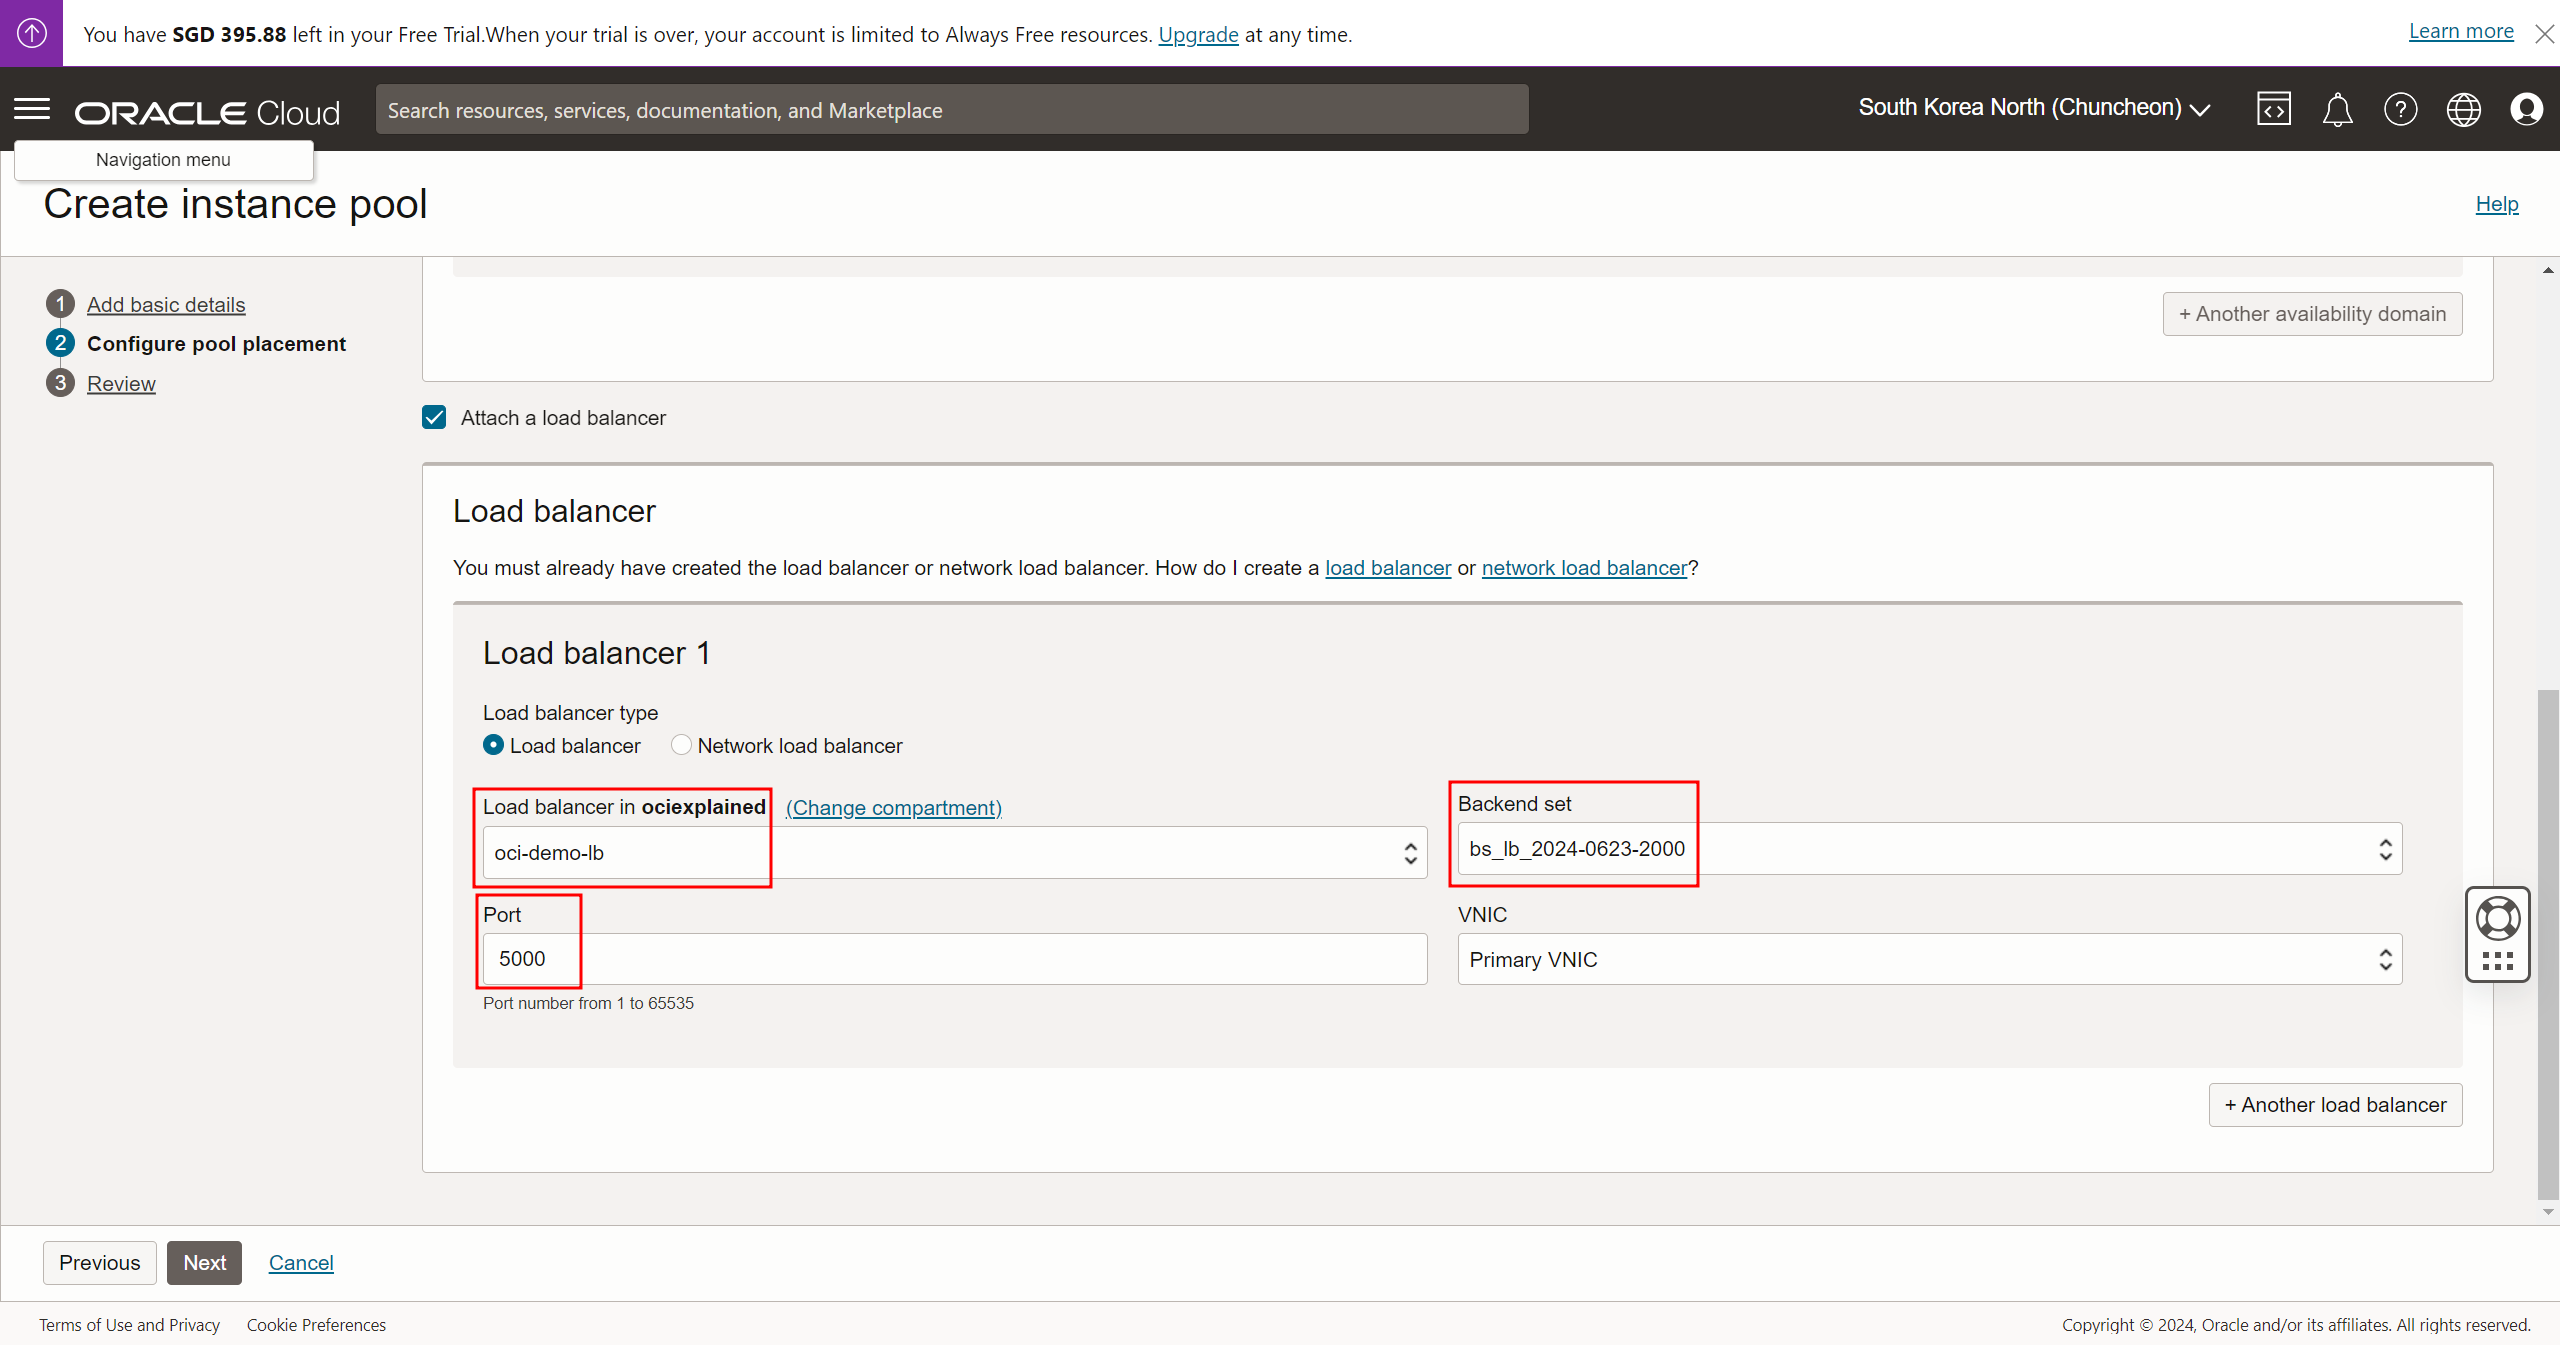
Task: Open the hamburger navigation menu
Action: pos(32,109)
